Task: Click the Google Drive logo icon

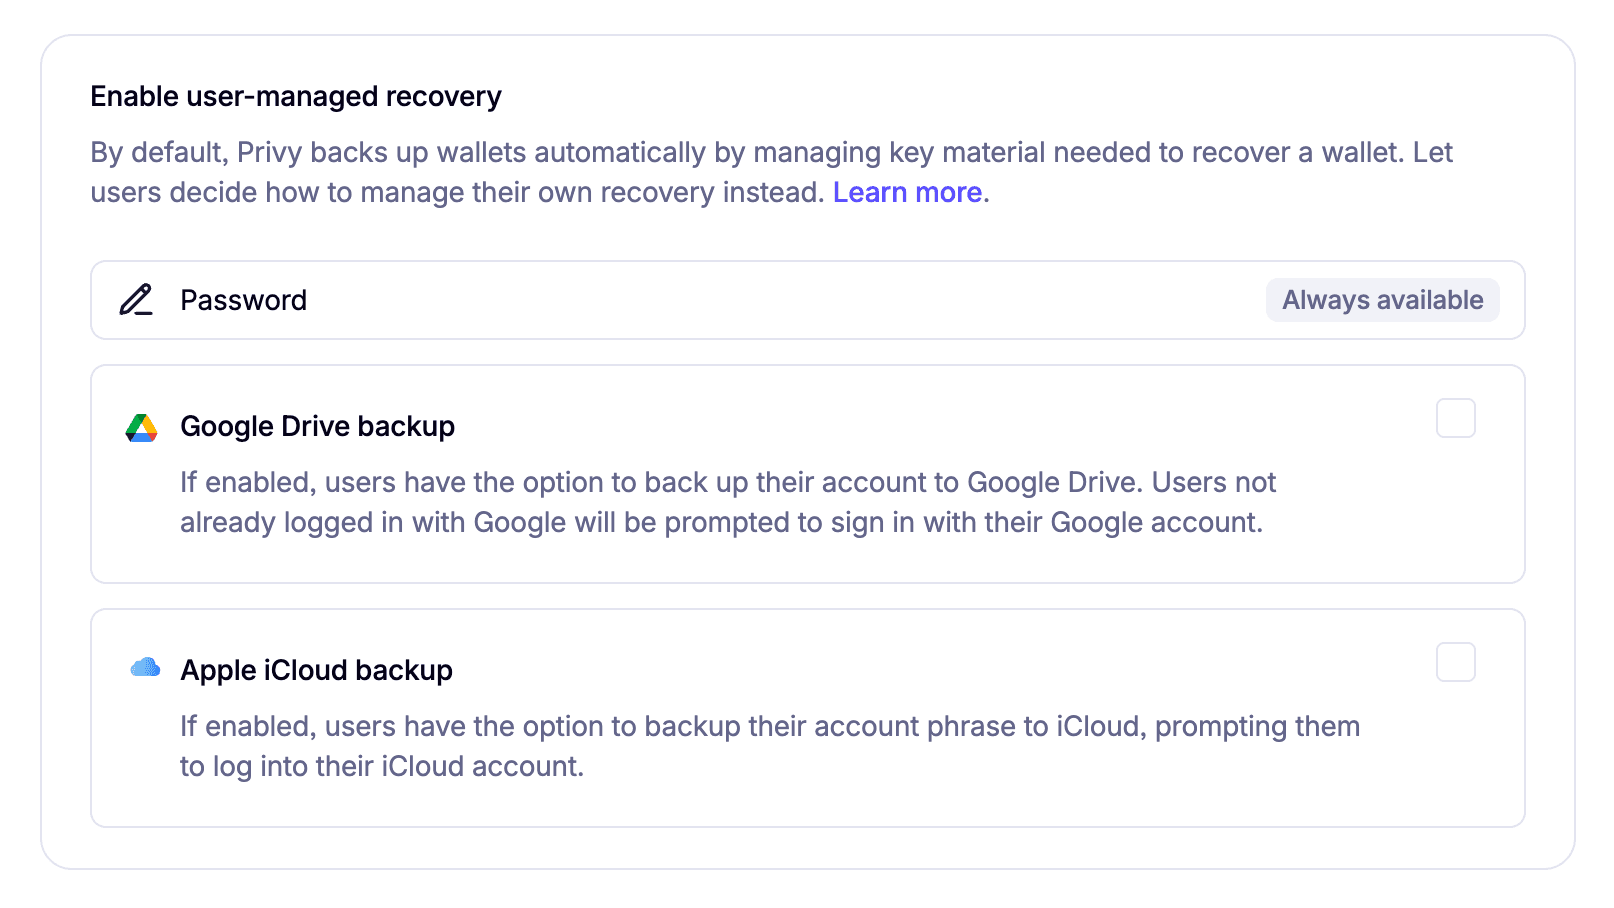Action: [141, 427]
